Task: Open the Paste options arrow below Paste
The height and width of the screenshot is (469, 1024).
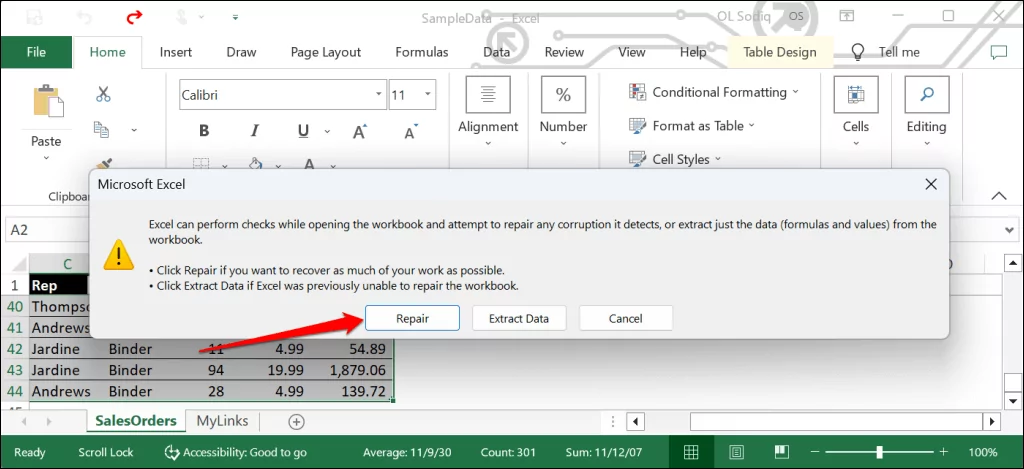Action: (x=46, y=157)
